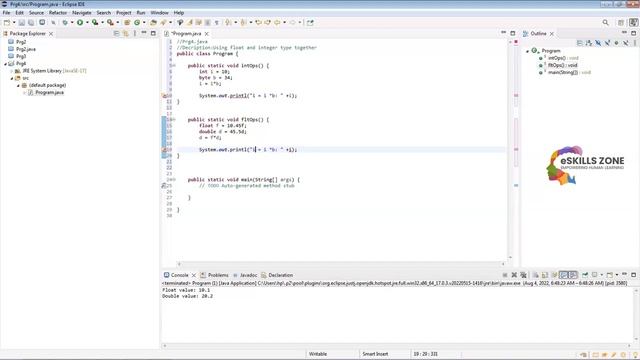Select Prg3 project in Package Explorer

(x=21, y=56)
